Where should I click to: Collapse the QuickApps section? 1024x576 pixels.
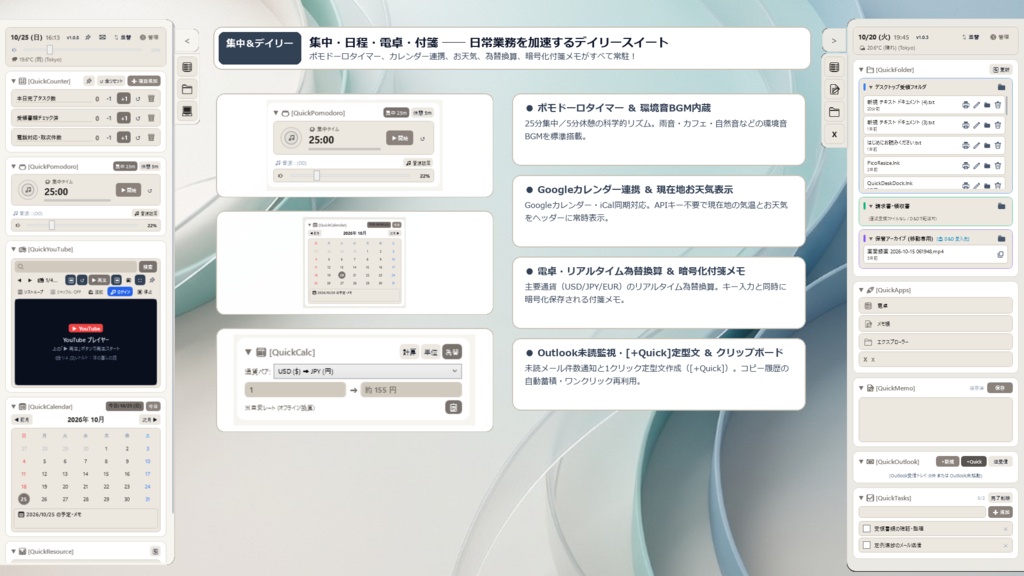861,290
